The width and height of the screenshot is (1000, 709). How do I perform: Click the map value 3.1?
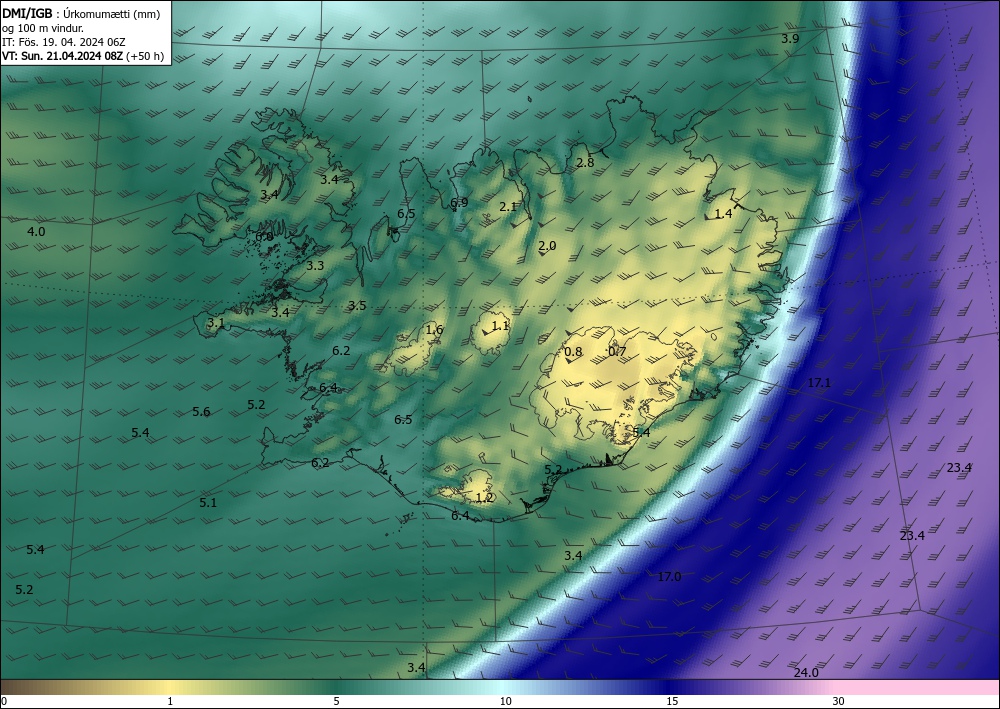click(x=216, y=323)
